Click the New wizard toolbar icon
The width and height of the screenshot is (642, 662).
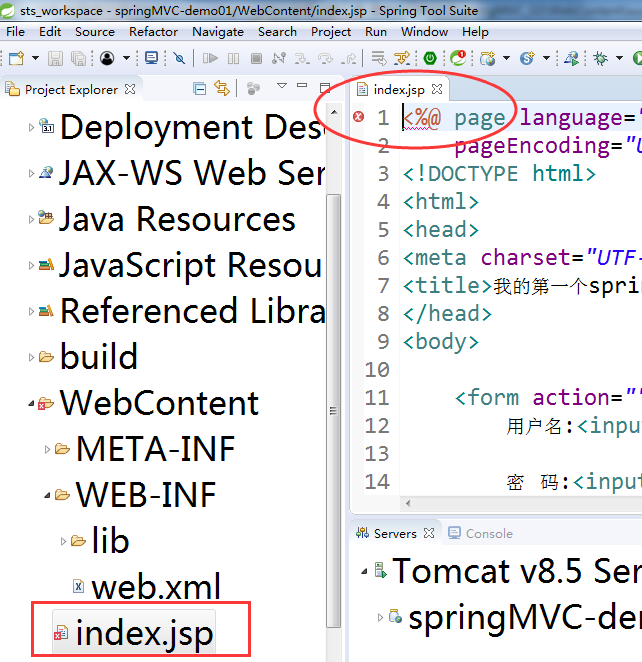pos(16,58)
